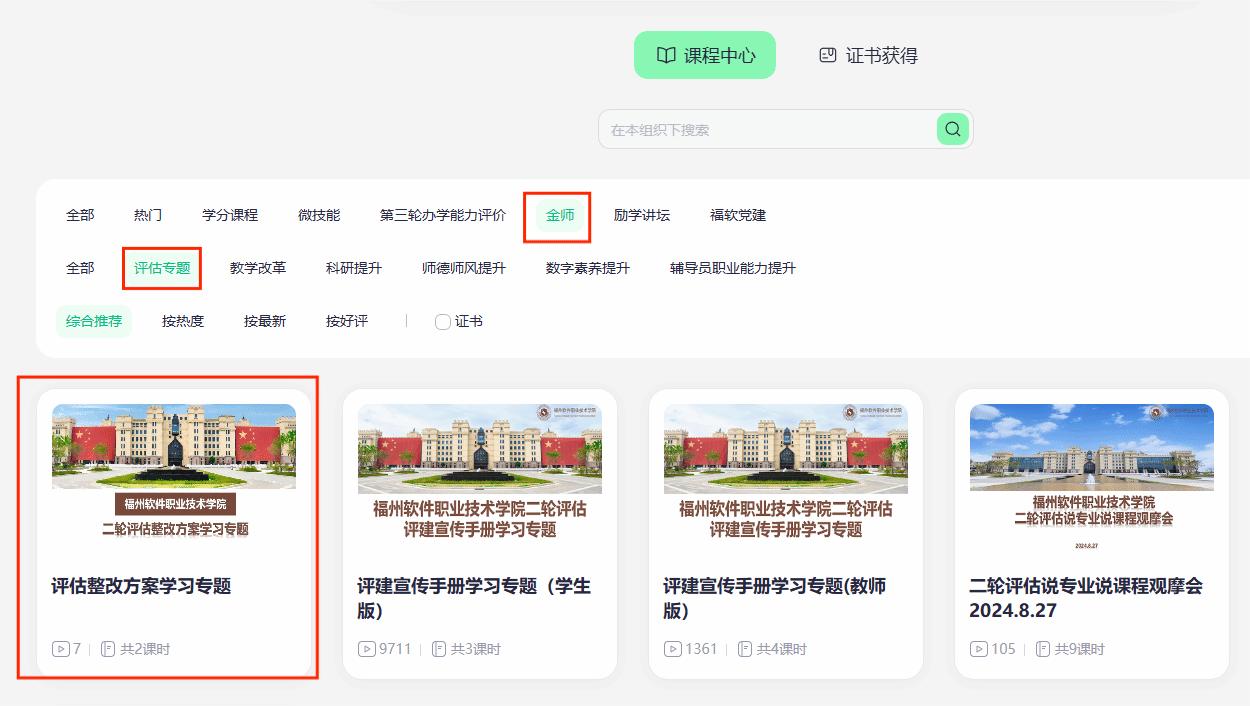Click play-count icon beside 9711

click(x=366, y=649)
